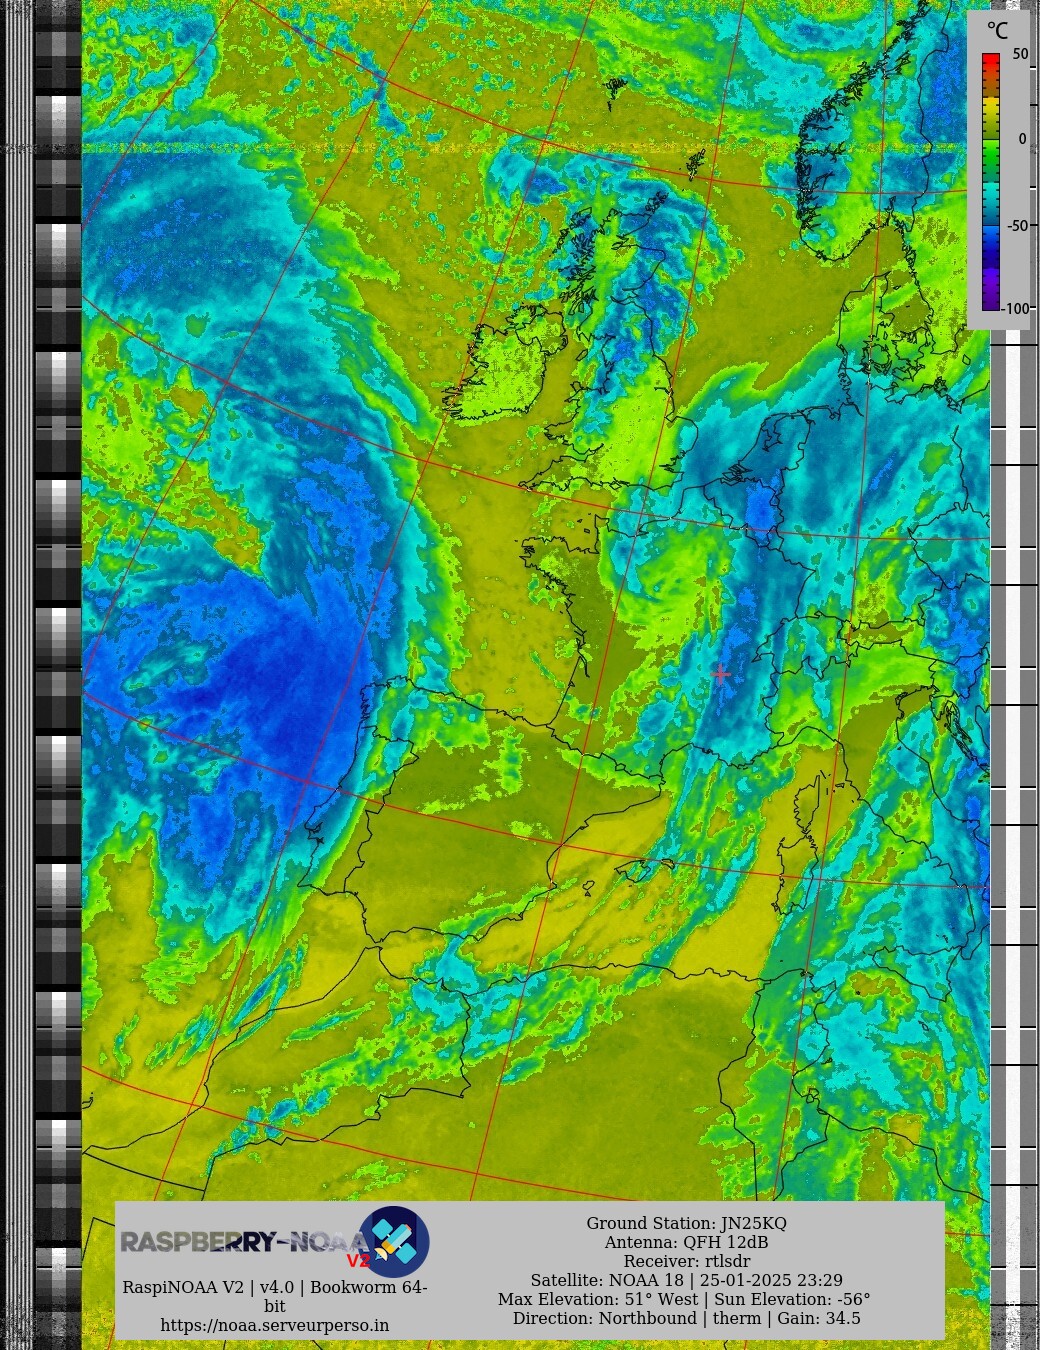Open the noaa.serveurperso.in link
The width and height of the screenshot is (1040, 1350).
coord(274,1325)
